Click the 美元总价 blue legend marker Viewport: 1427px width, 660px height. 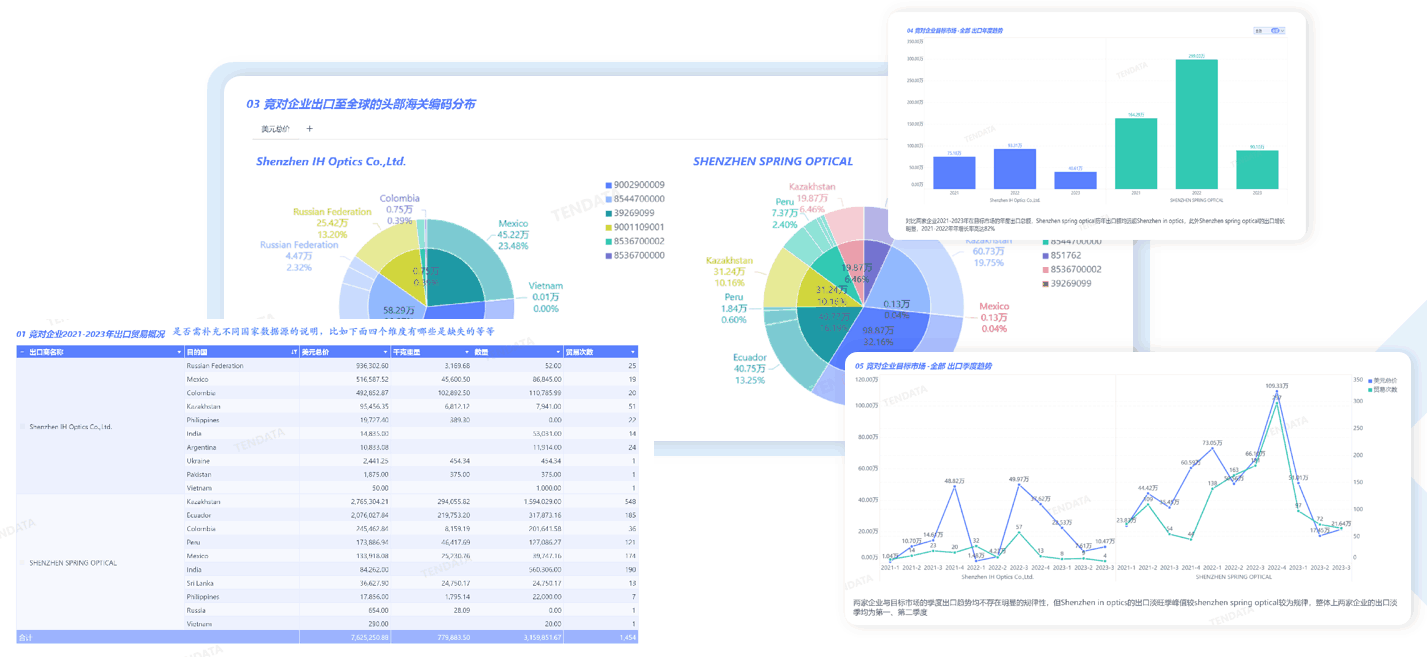(x=1370, y=381)
